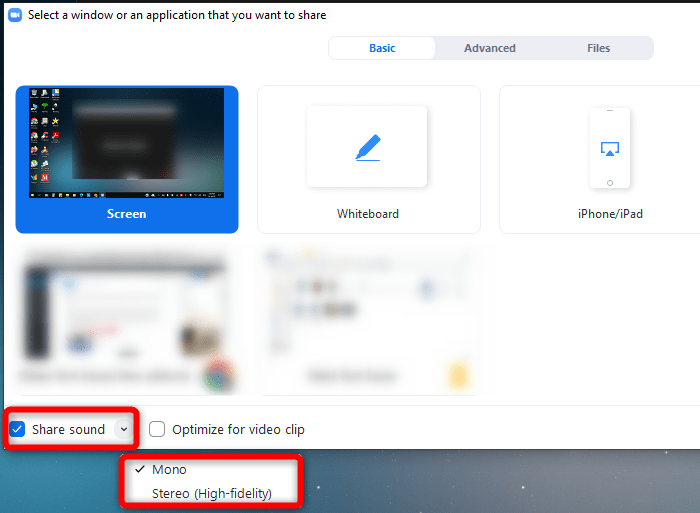Click the Whiteboard text label

point(367,214)
